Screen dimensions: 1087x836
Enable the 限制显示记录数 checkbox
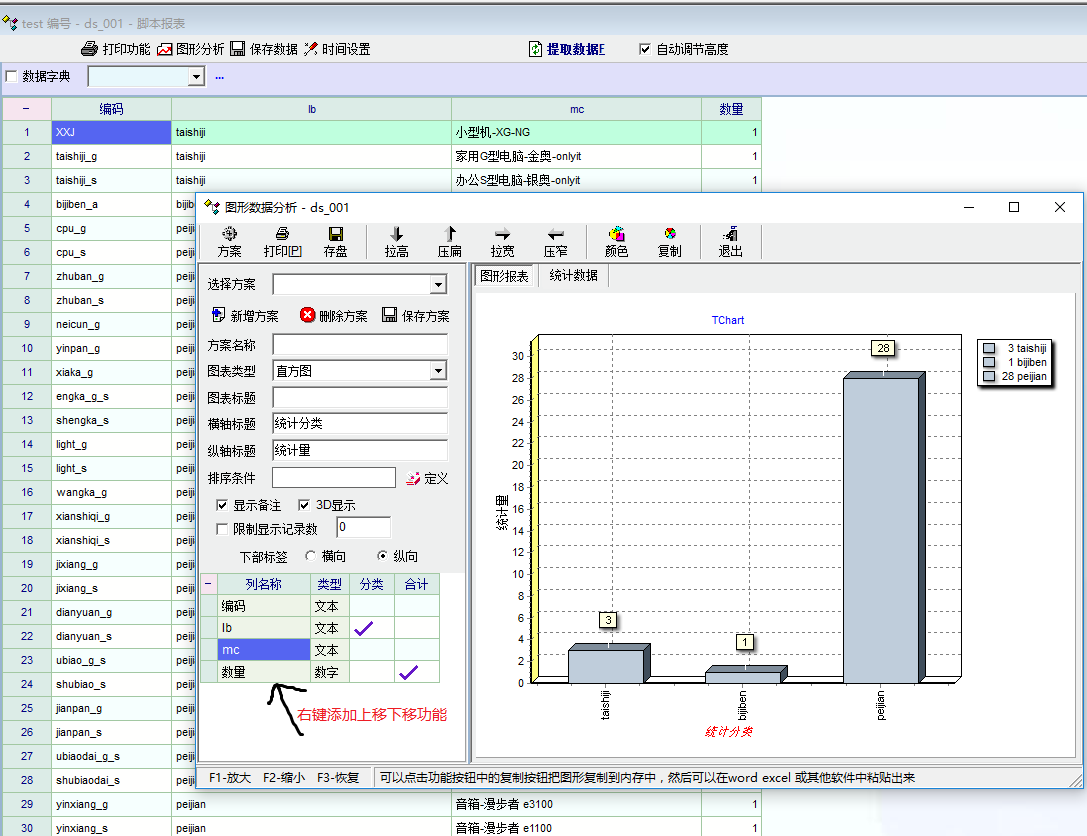tap(222, 529)
